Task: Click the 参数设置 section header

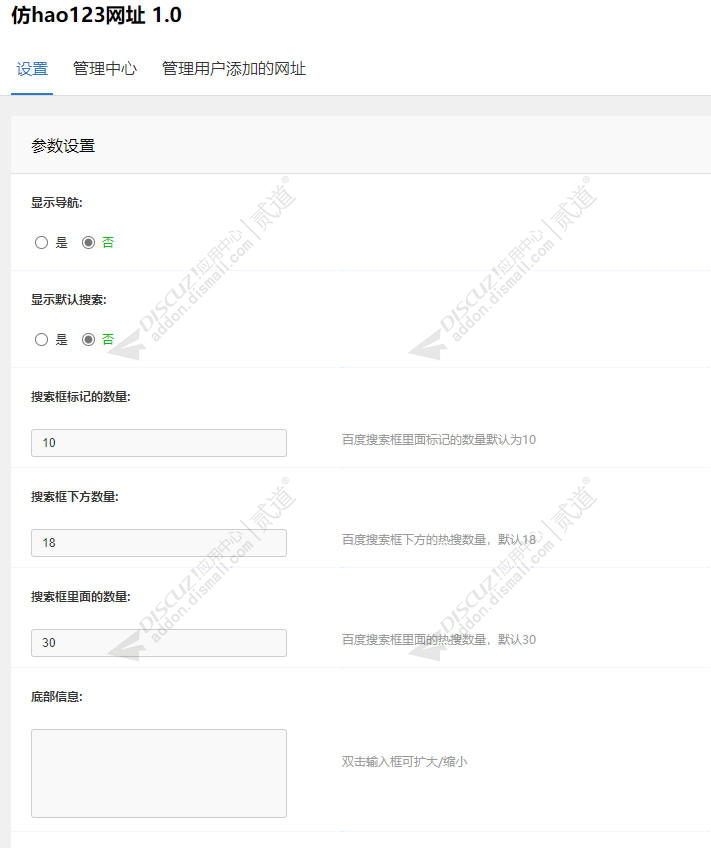Action: click(63, 146)
